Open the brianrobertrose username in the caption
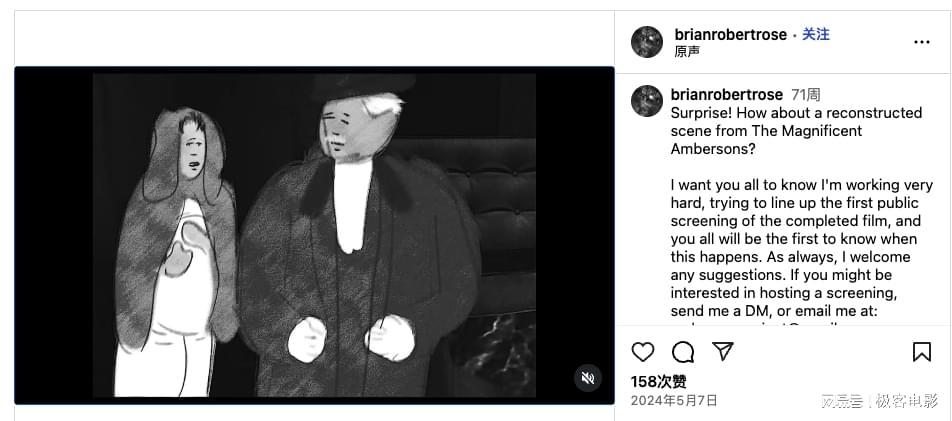This screenshot has height=421, width=952. tap(727, 95)
